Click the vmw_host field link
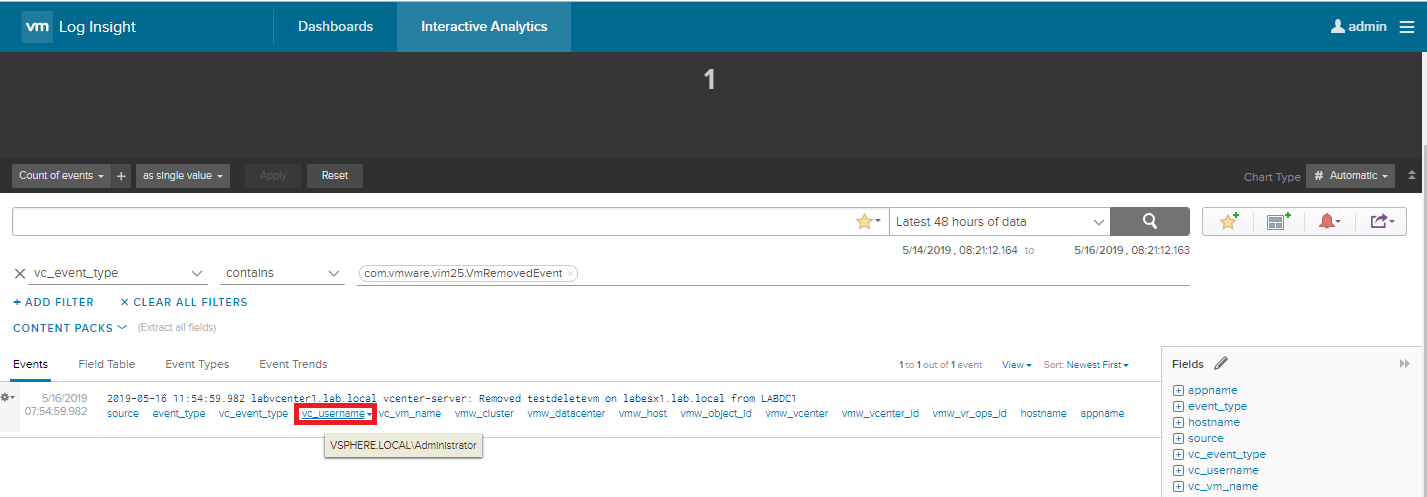The height and width of the screenshot is (497, 1427). tap(643, 413)
